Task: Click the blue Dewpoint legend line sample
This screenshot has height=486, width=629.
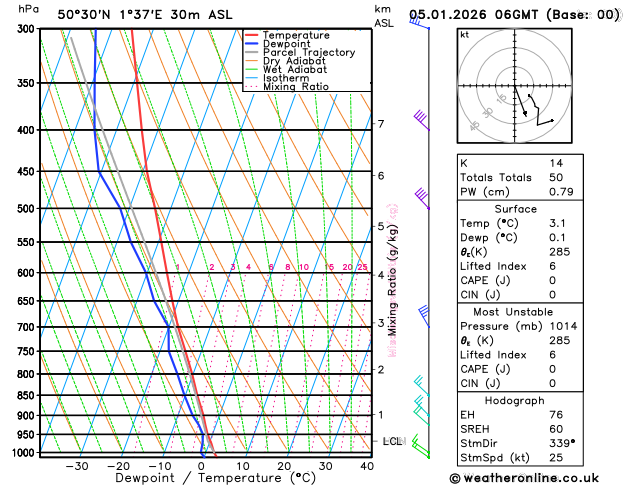Action: (x=252, y=44)
